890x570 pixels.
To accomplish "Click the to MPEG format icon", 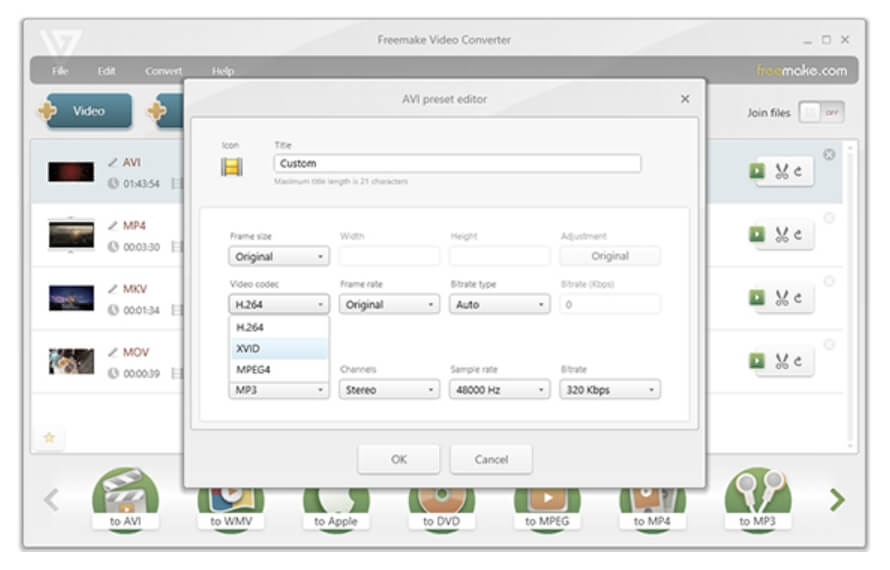I will coord(547,508).
